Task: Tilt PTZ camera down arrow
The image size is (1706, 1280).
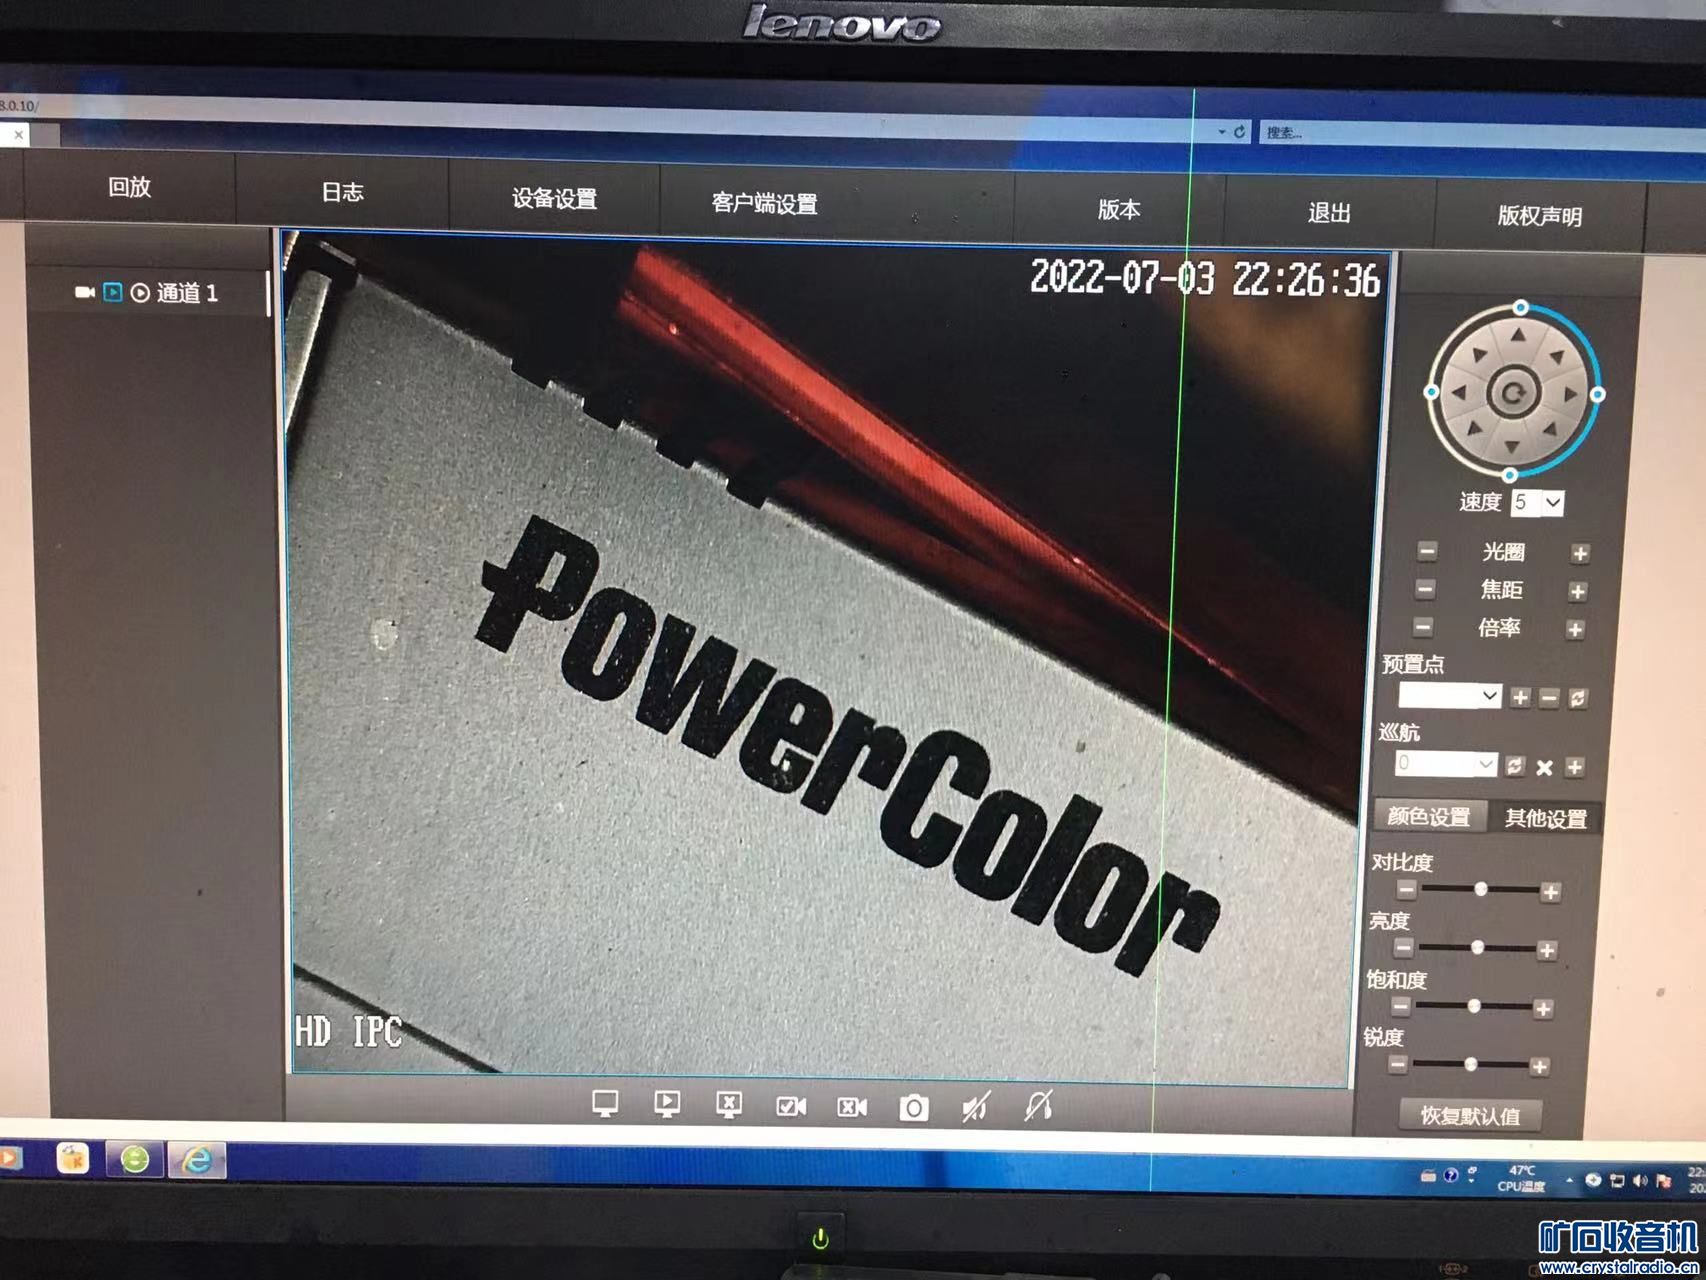Action: pos(1511,446)
